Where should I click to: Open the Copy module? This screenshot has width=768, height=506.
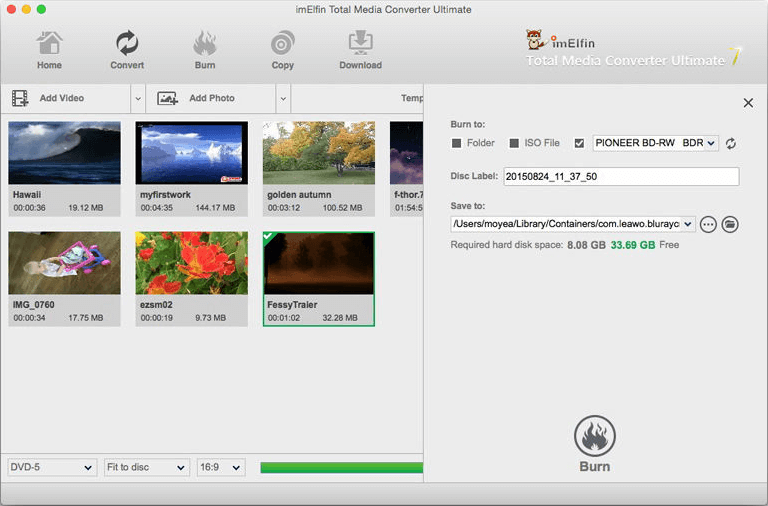click(x=282, y=50)
